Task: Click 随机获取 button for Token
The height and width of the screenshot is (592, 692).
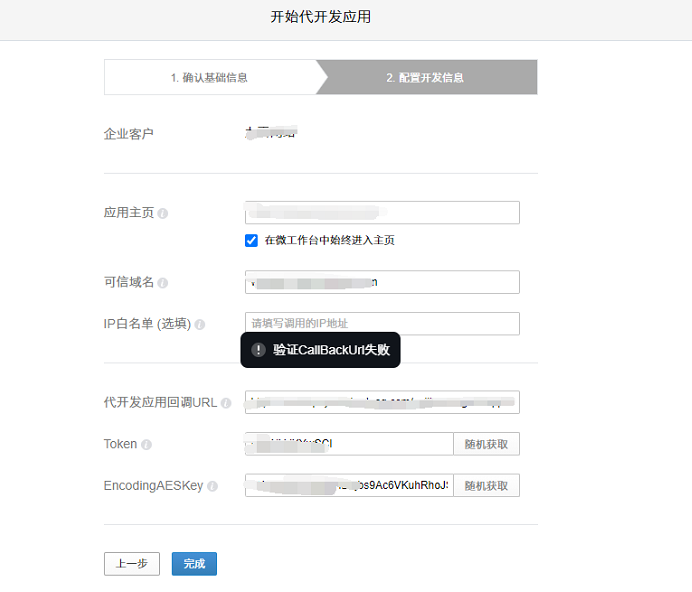Action: click(x=486, y=444)
